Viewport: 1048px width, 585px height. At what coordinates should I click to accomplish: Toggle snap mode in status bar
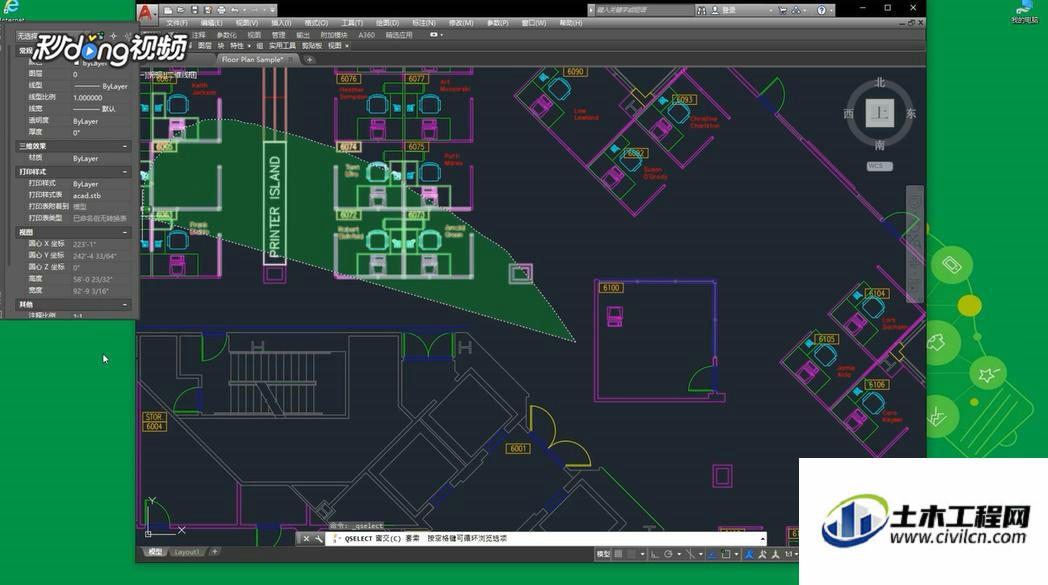631,554
